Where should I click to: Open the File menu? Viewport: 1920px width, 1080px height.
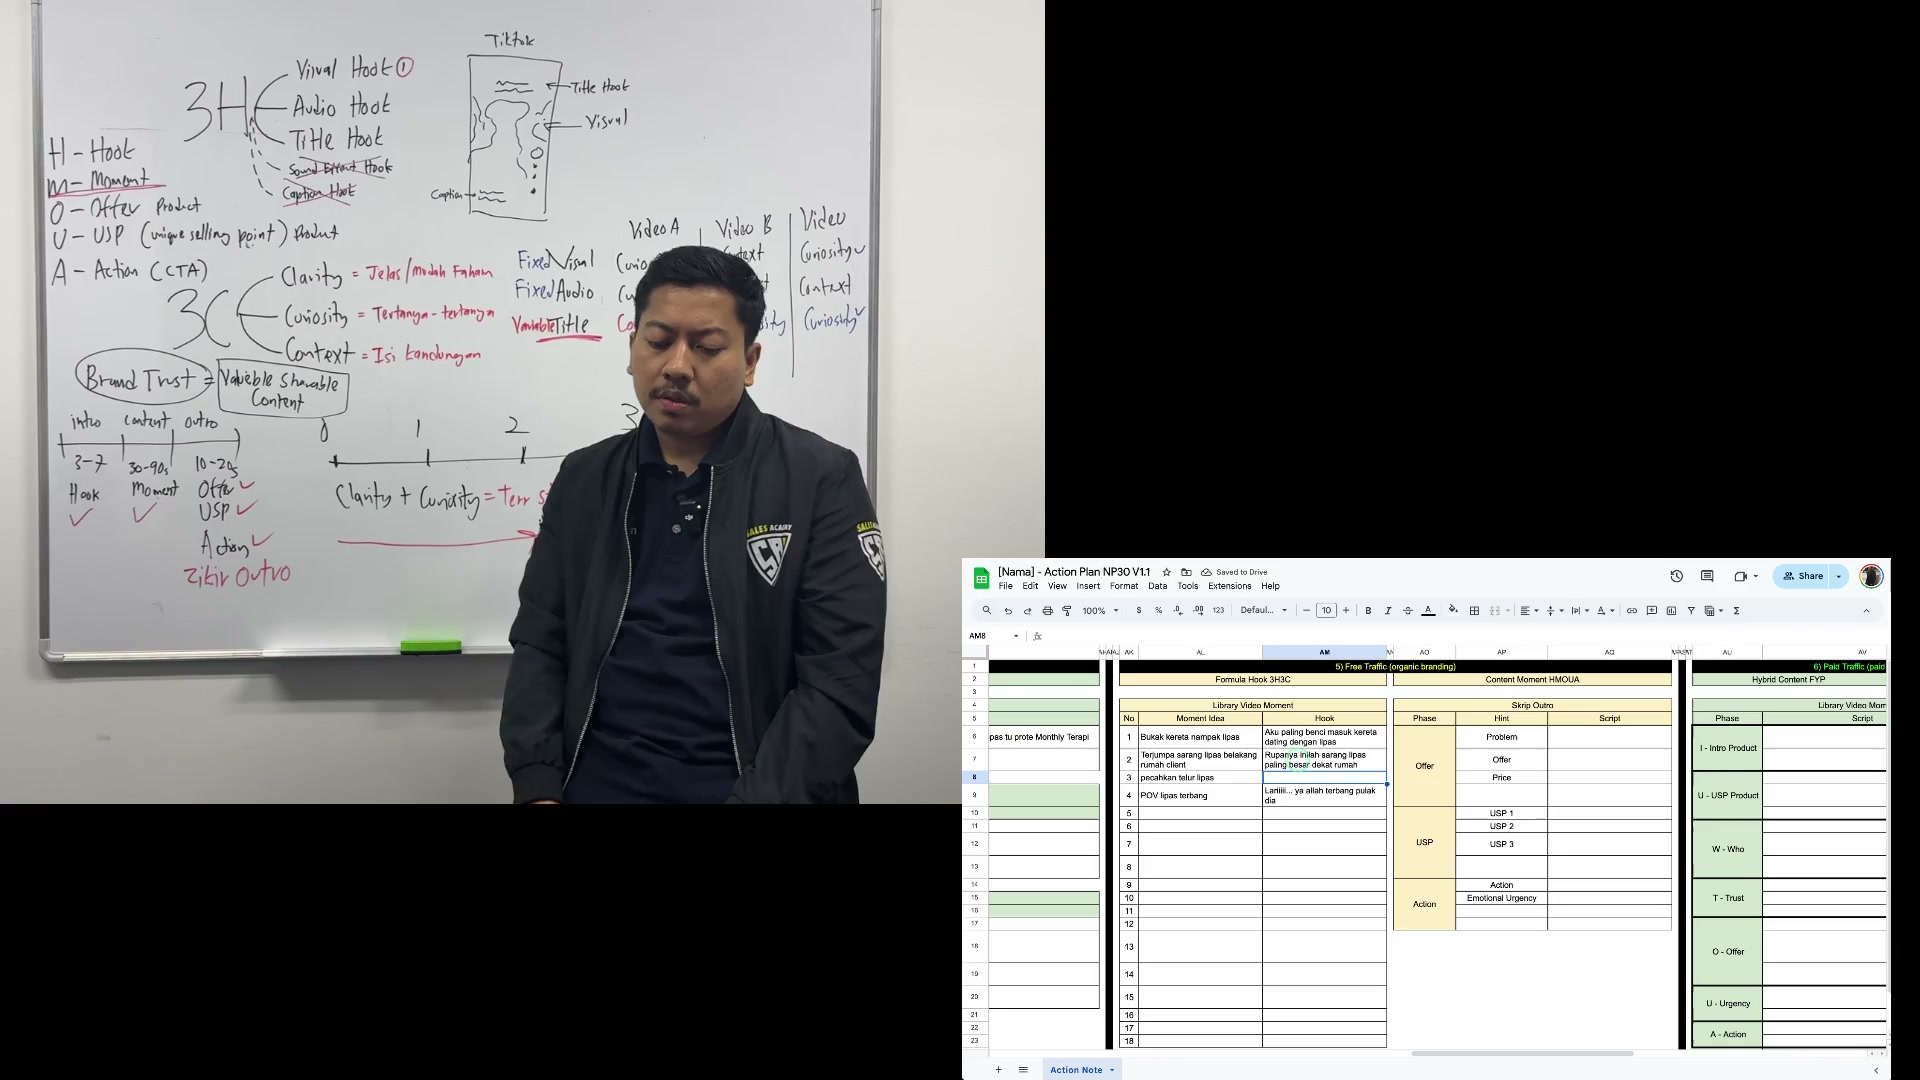1005,586
